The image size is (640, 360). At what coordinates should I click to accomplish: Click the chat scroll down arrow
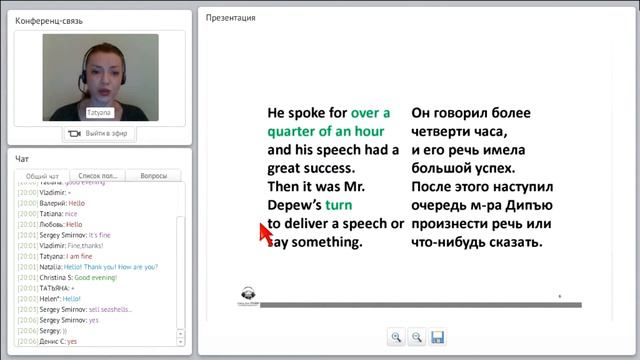point(180,342)
